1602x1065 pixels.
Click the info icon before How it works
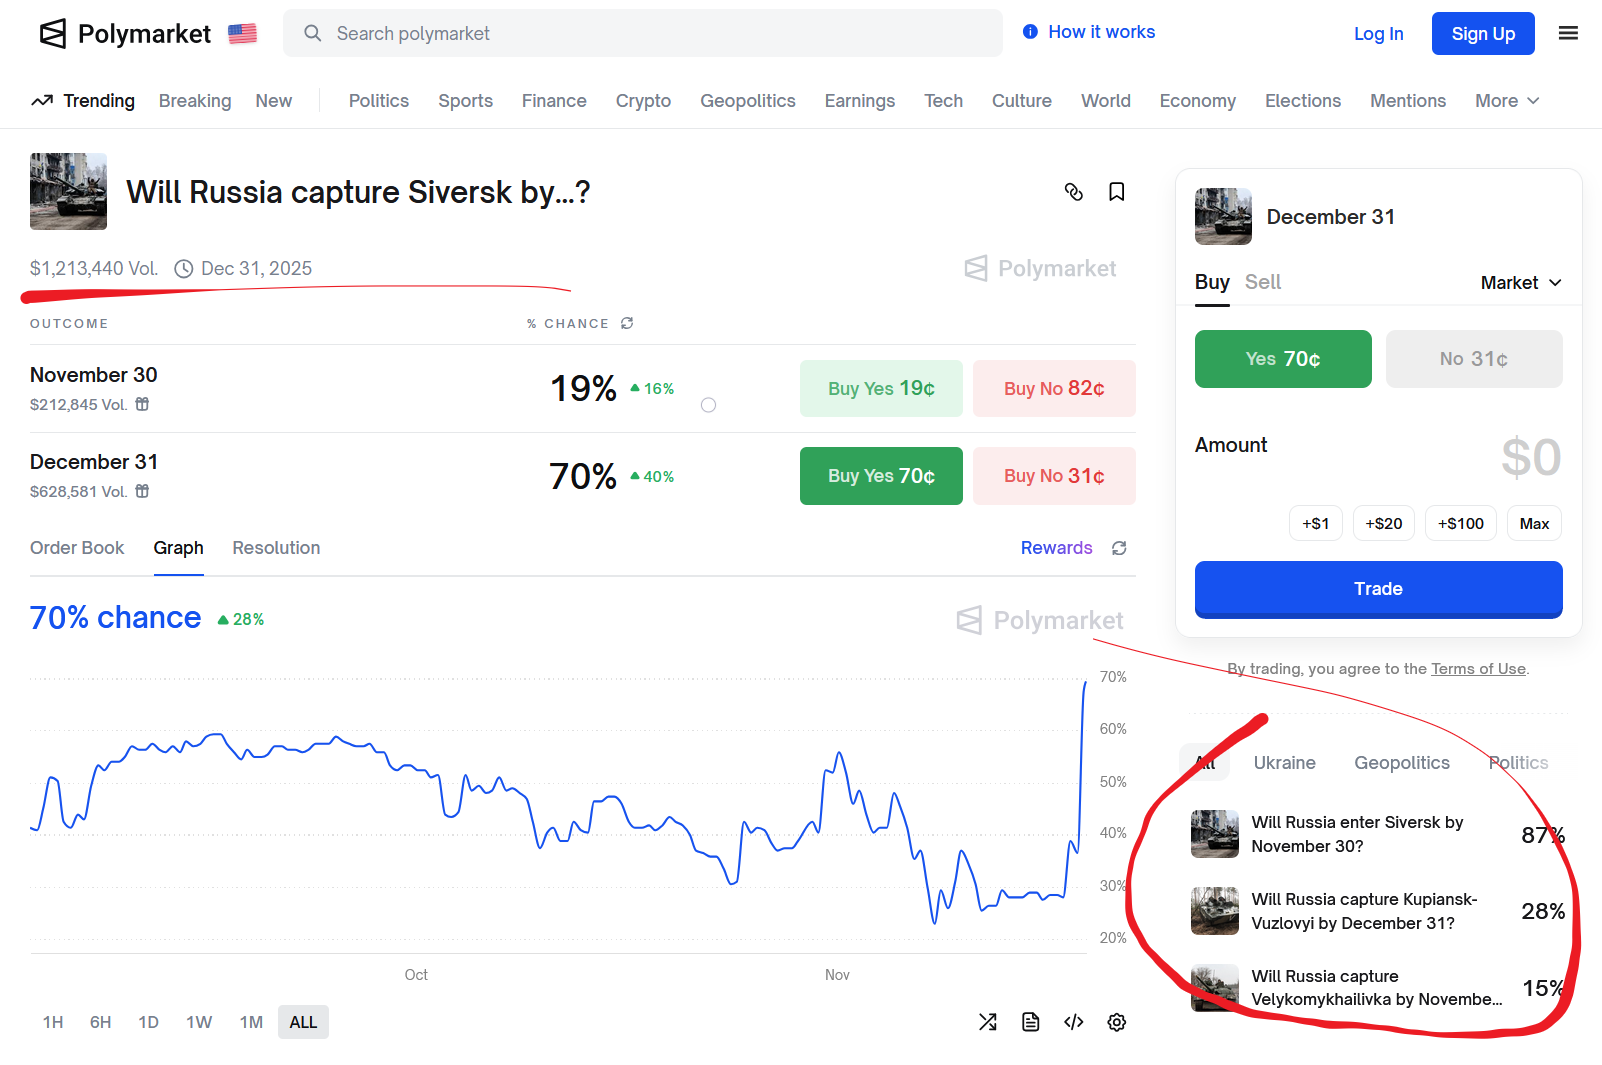[1030, 32]
